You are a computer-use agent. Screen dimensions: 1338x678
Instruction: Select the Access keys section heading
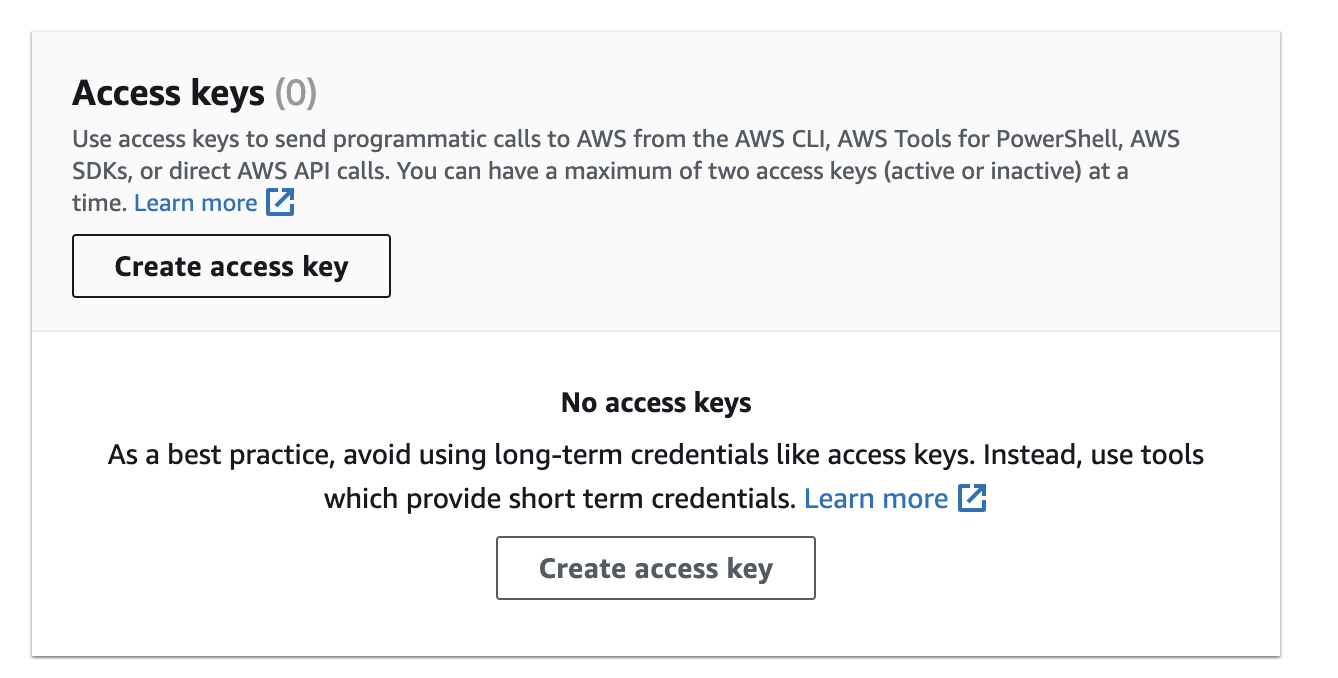[x=170, y=93]
